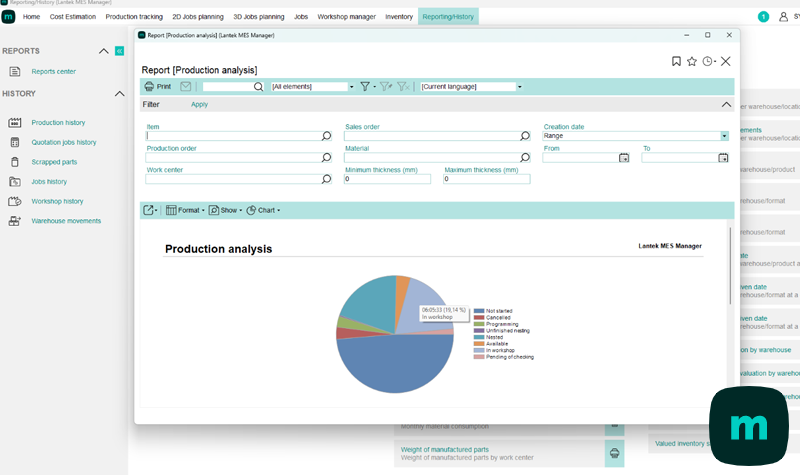The image size is (800, 475).
Task: Click the report toolbar search text field
Action: pos(228,87)
